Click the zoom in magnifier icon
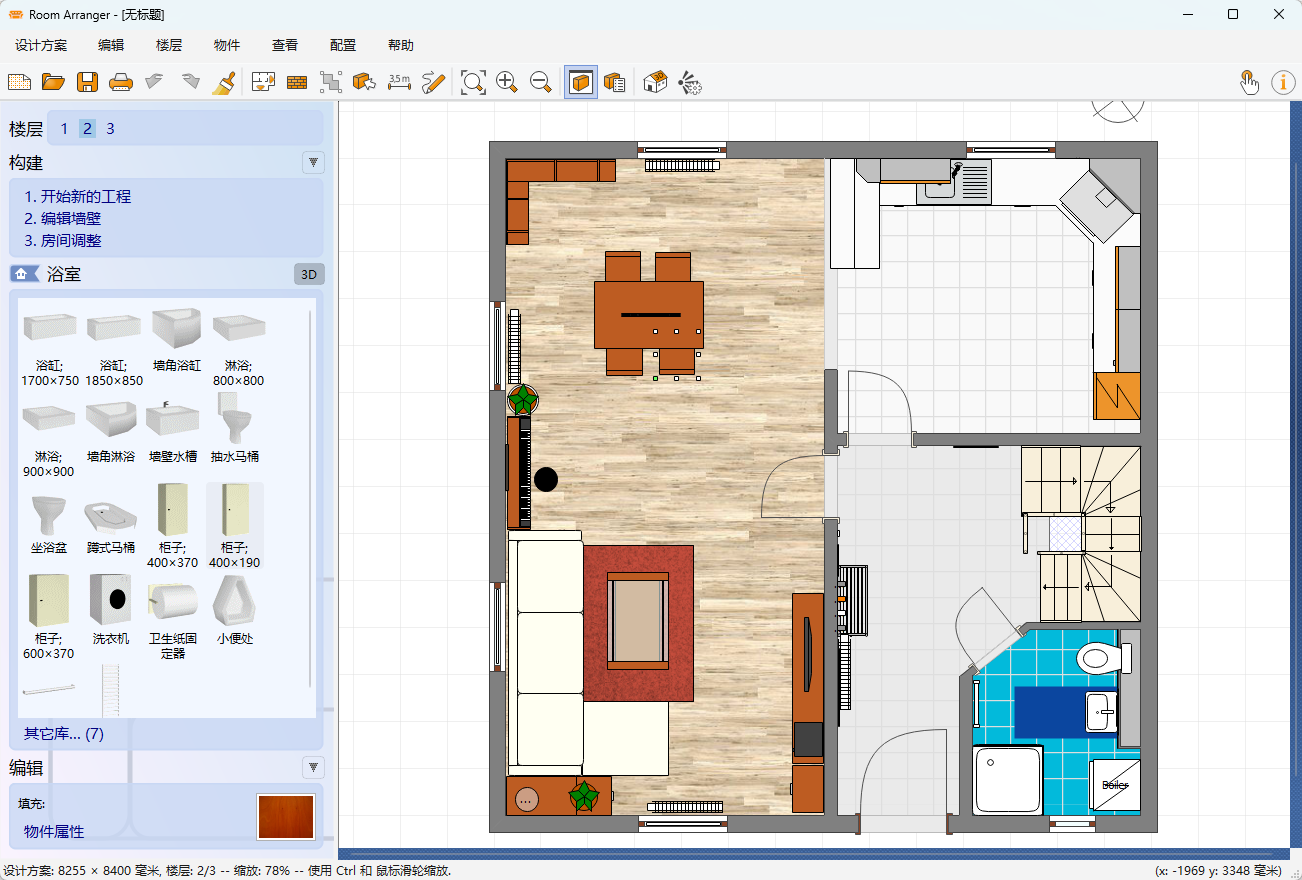 [x=507, y=82]
